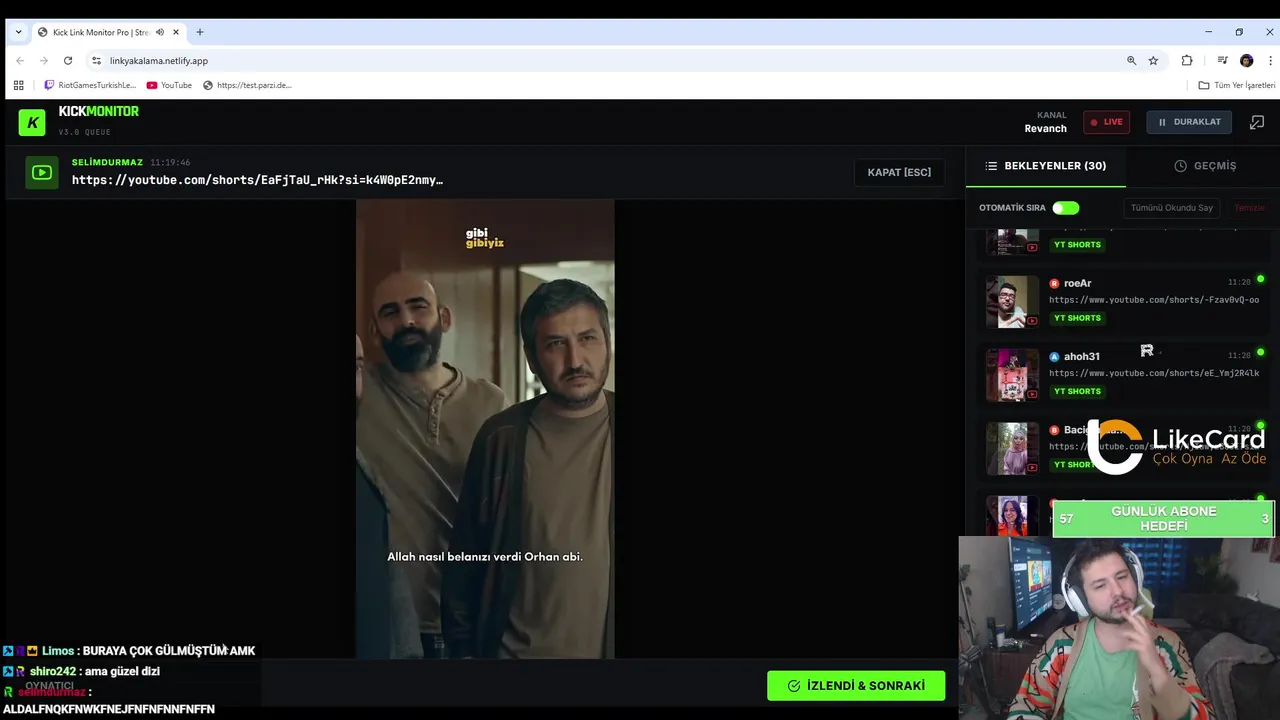Toggle the OTOMATİK SIRA switch
Viewport: 1280px width, 720px height.
click(x=1066, y=208)
